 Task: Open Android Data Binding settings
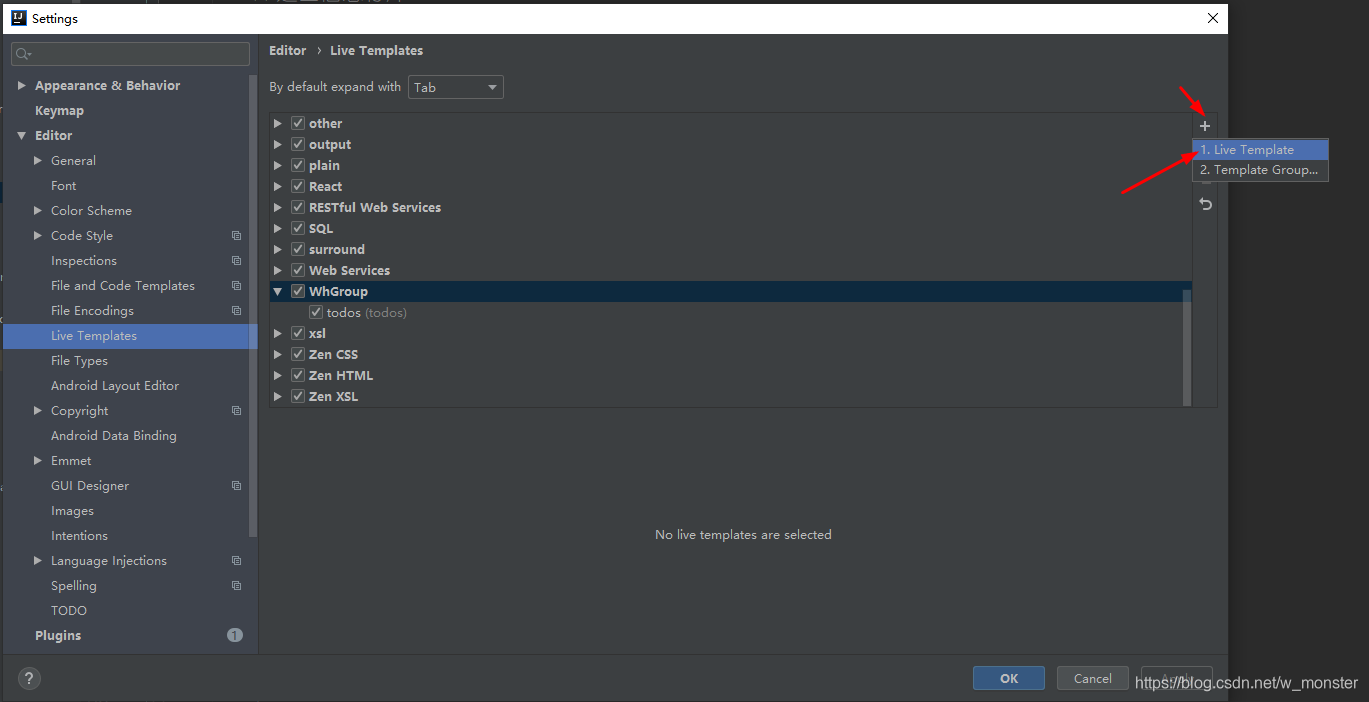point(114,435)
